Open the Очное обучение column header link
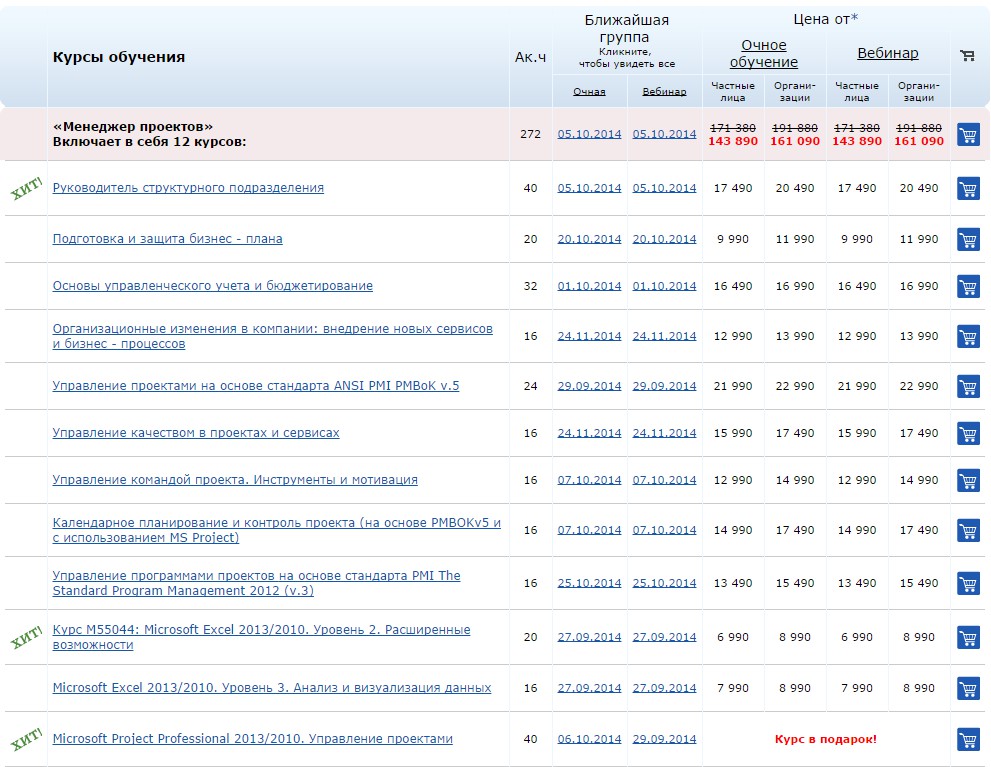This screenshot has height=767, width=991. click(x=764, y=54)
